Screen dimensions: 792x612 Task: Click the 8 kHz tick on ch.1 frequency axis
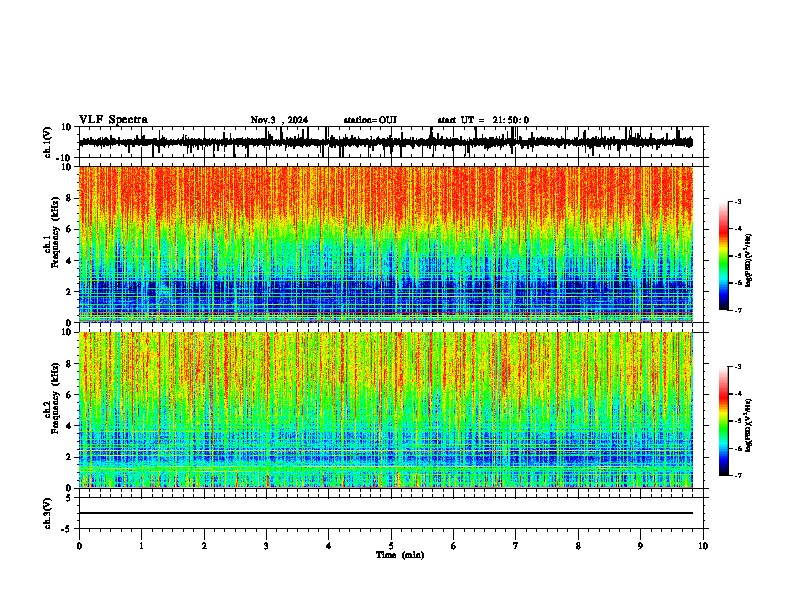click(69, 198)
